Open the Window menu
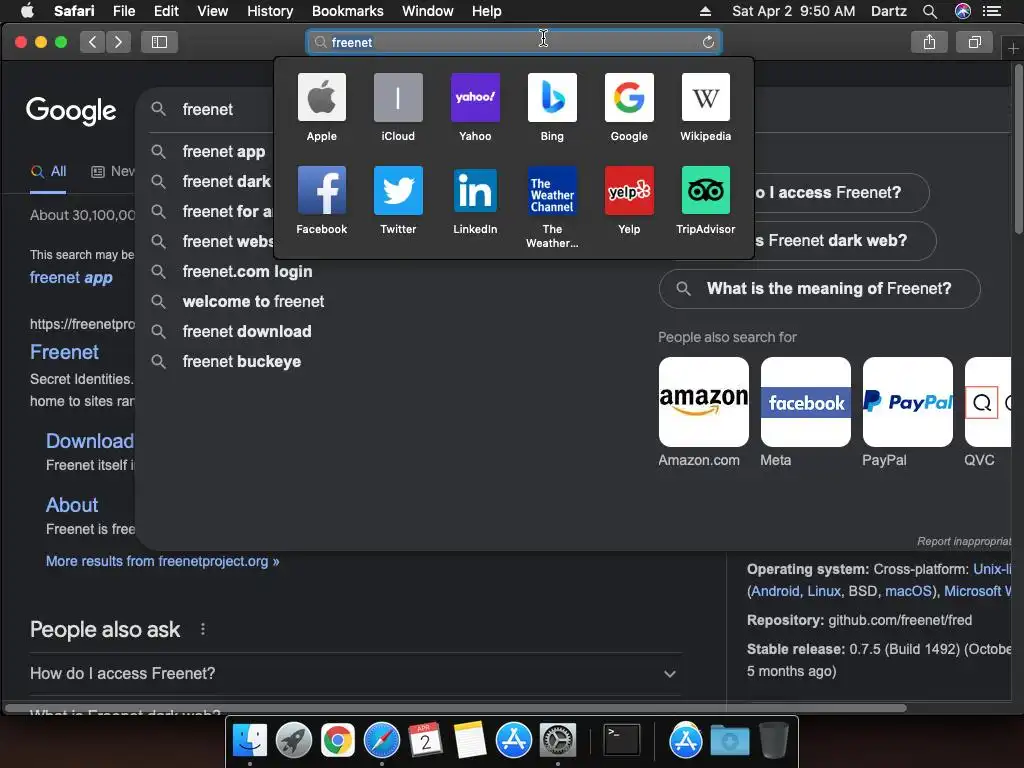Image resolution: width=1024 pixels, height=768 pixels. [428, 11]
